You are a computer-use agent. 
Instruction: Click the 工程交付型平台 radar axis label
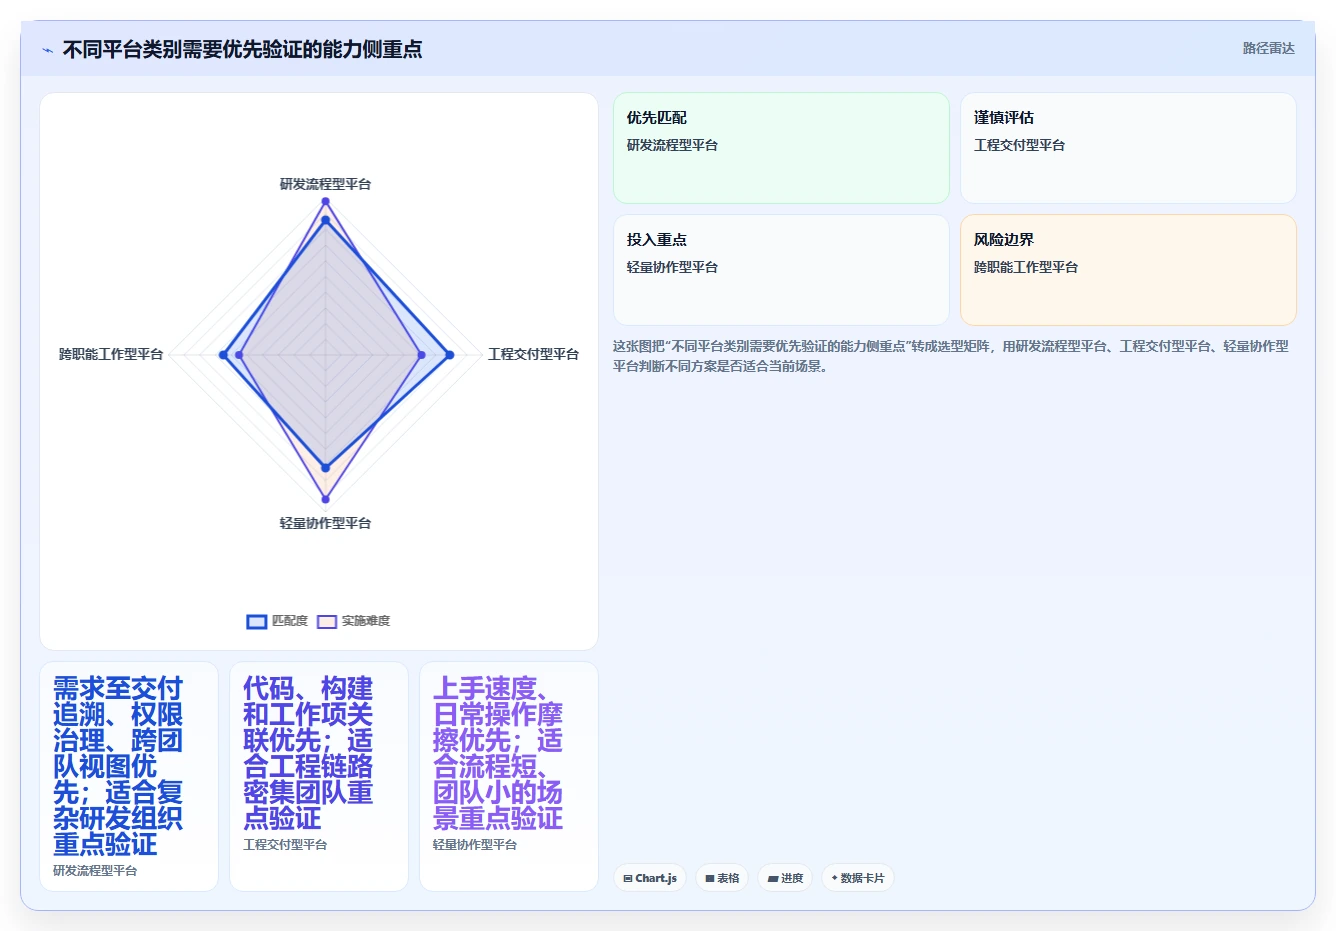tap(533, 354)
